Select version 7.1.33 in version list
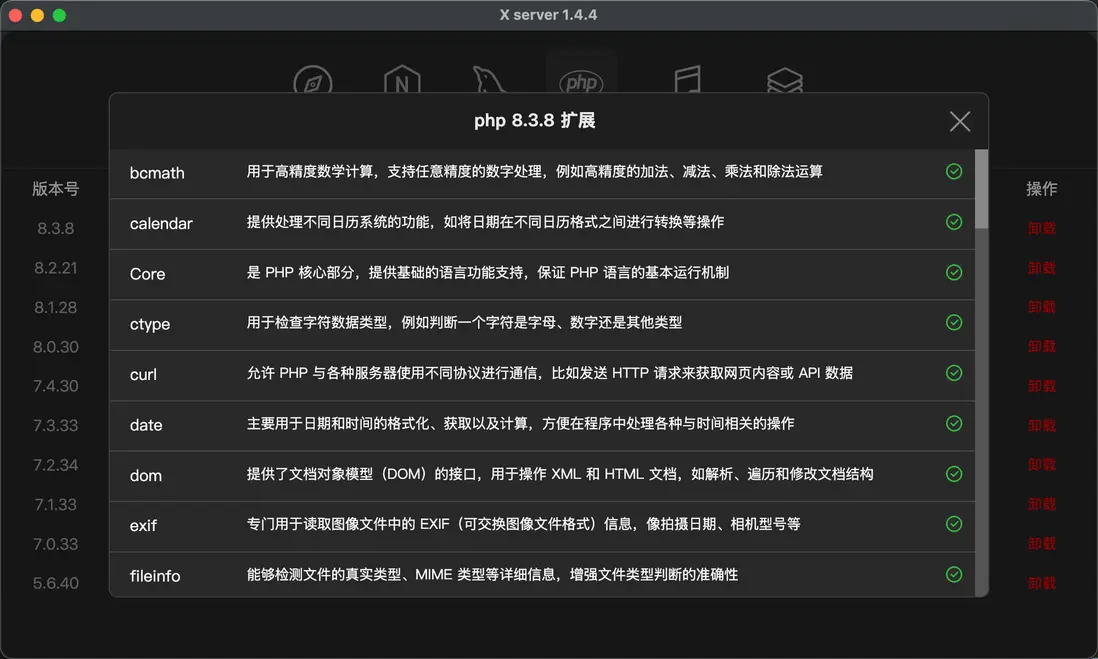The image size is (1098, 659). (x=55, y=504)
